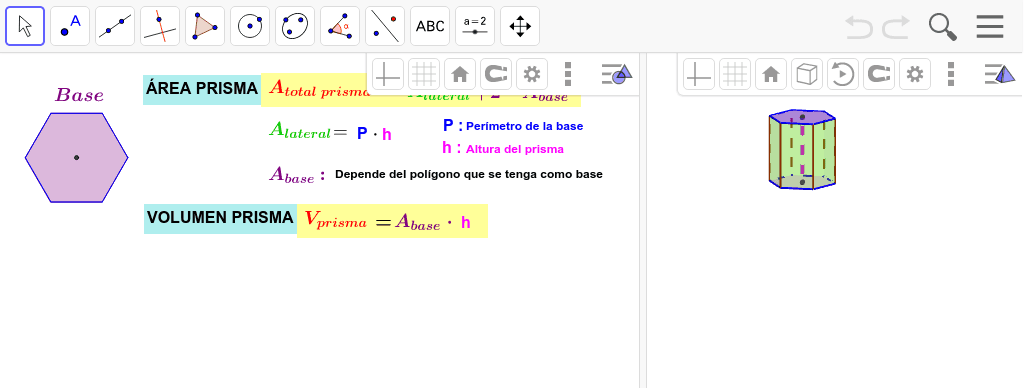1024x390 pixels.
Task: Toggle axes in the 3D Graphics view
Action: [699, 74]
